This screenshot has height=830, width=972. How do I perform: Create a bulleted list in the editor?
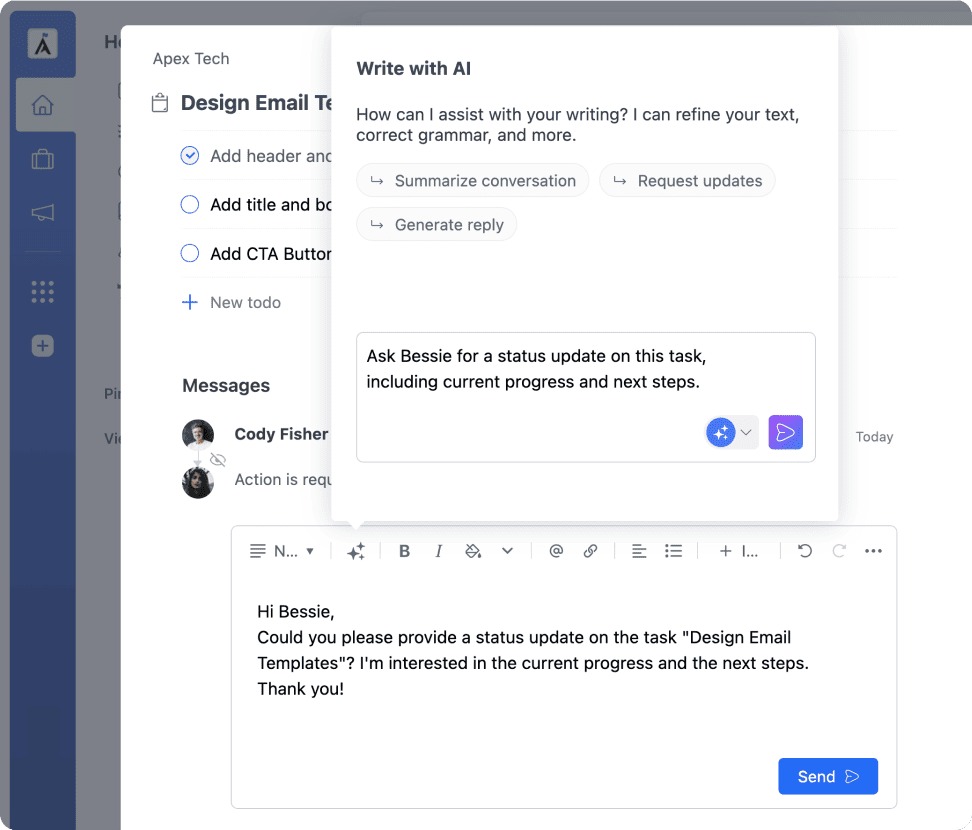tap(673, 551)
